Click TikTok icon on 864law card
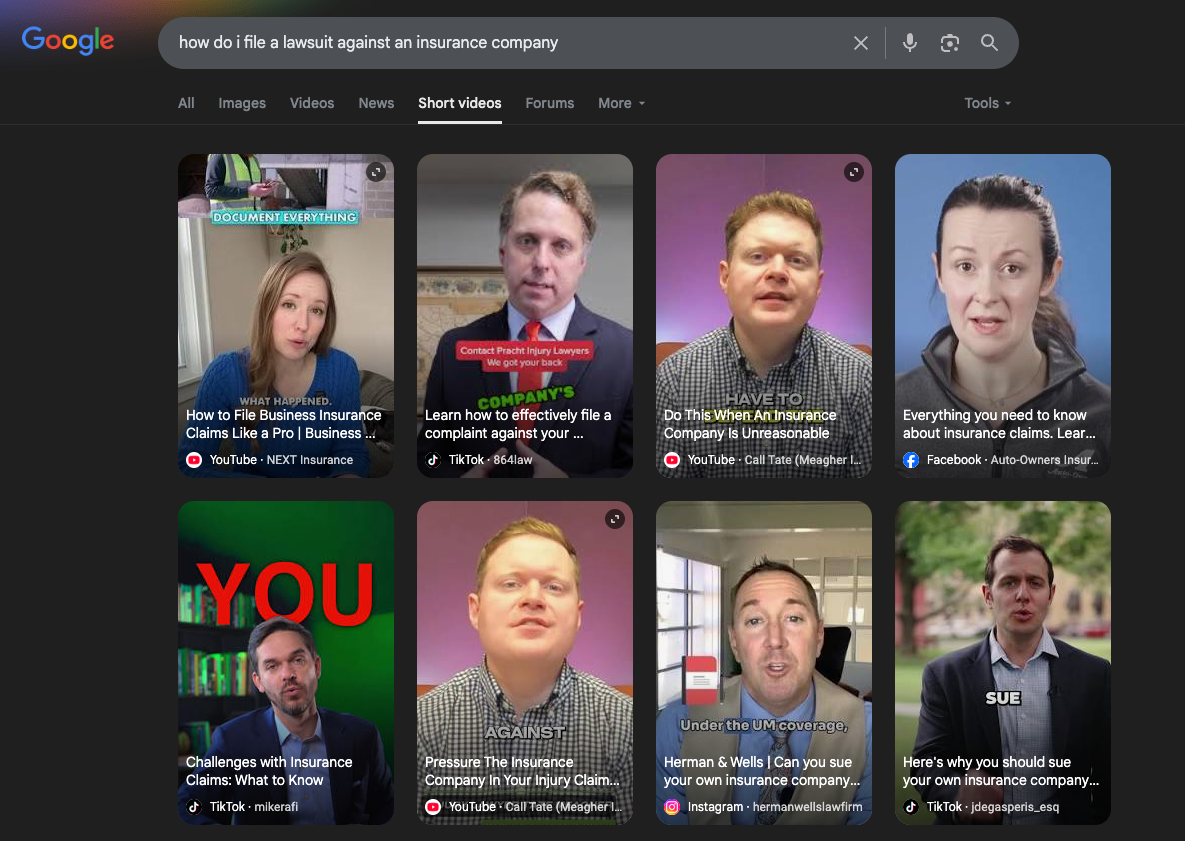The image size is (1185, 841). click(433, 459)
